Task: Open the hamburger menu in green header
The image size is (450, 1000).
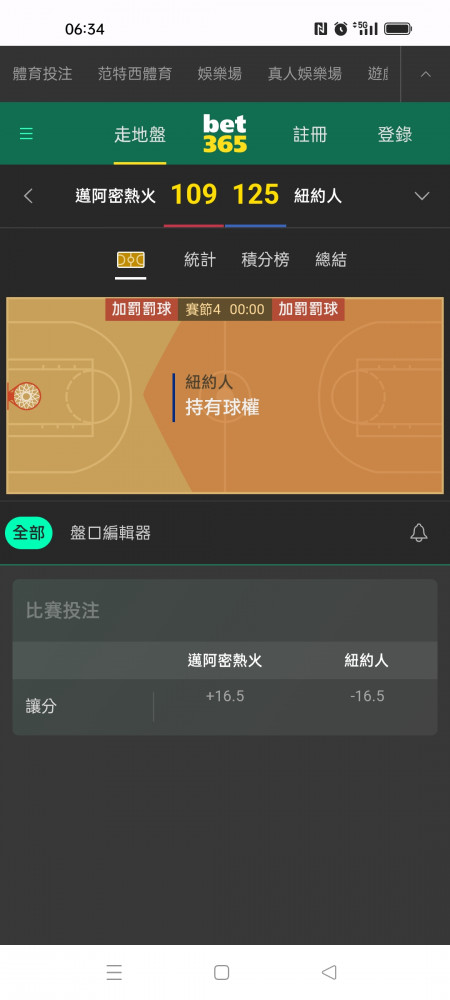Action: point(26,134)
